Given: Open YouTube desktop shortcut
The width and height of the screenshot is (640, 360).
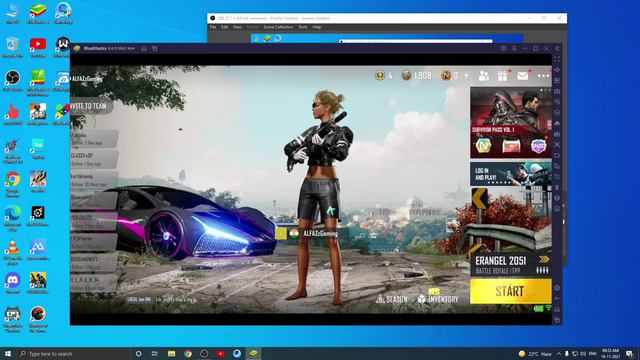Looking at the screenshot, I should point(38,48).
